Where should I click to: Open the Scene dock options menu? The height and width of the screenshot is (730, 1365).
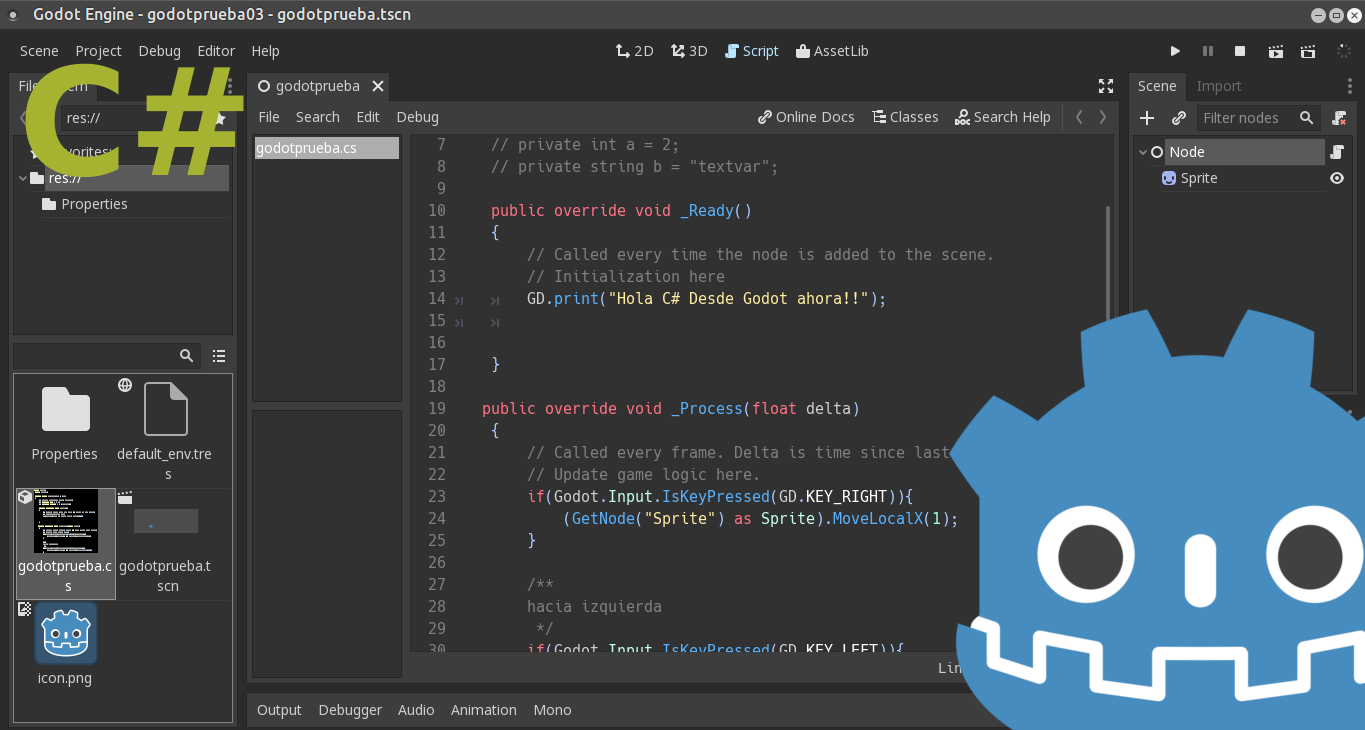pyautogui.click(x=1349, y=86)
